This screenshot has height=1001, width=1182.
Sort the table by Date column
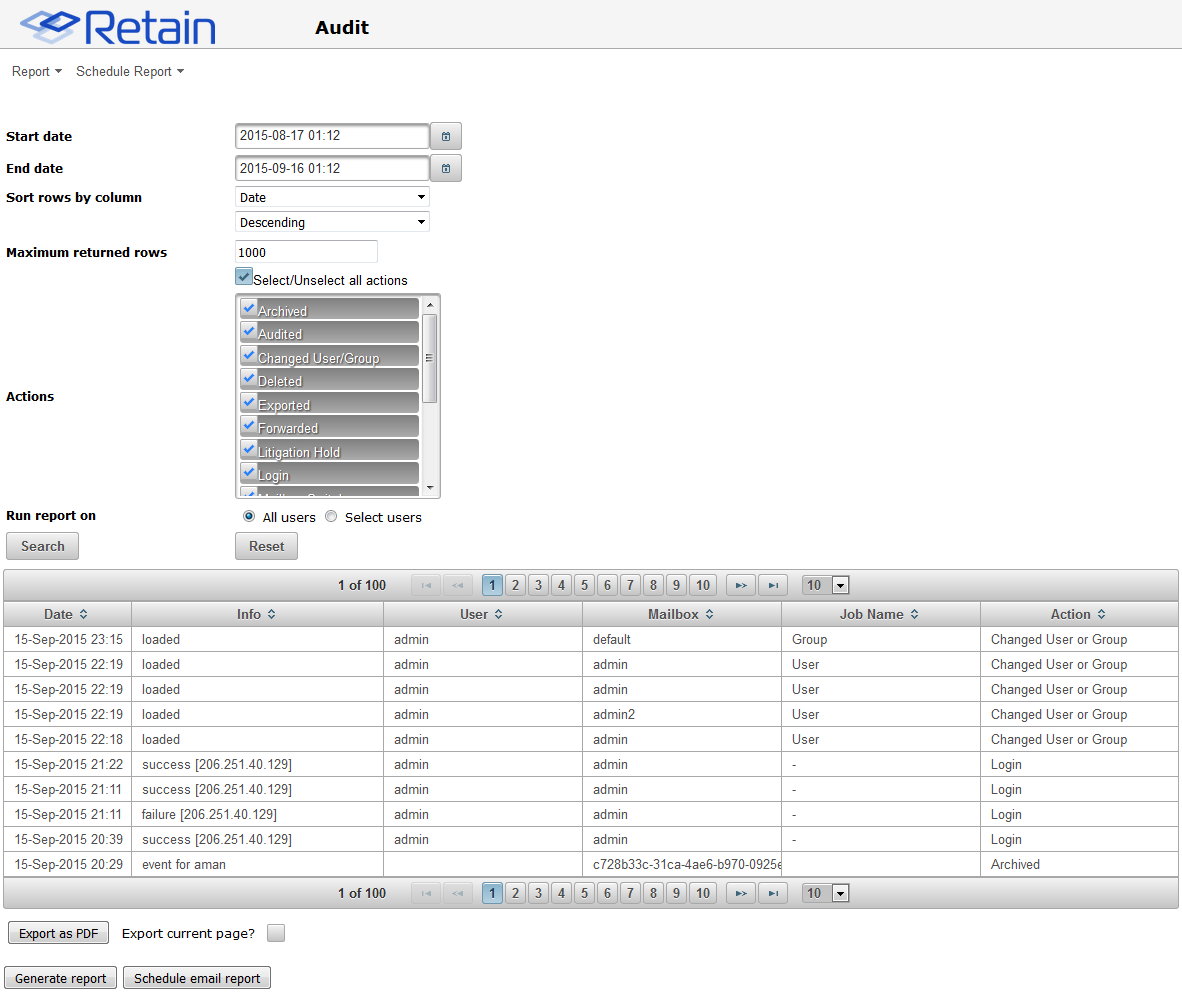point(67,614)
